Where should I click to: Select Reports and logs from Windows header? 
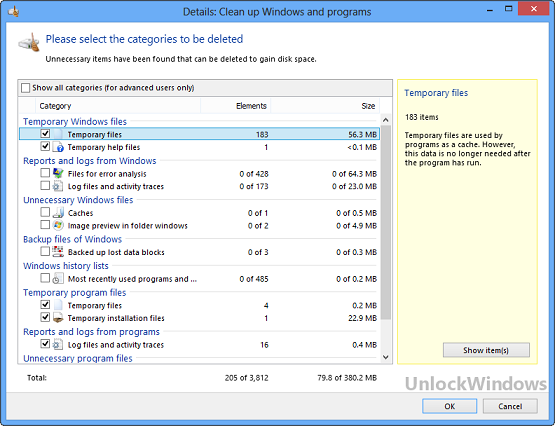click(90, 161)
